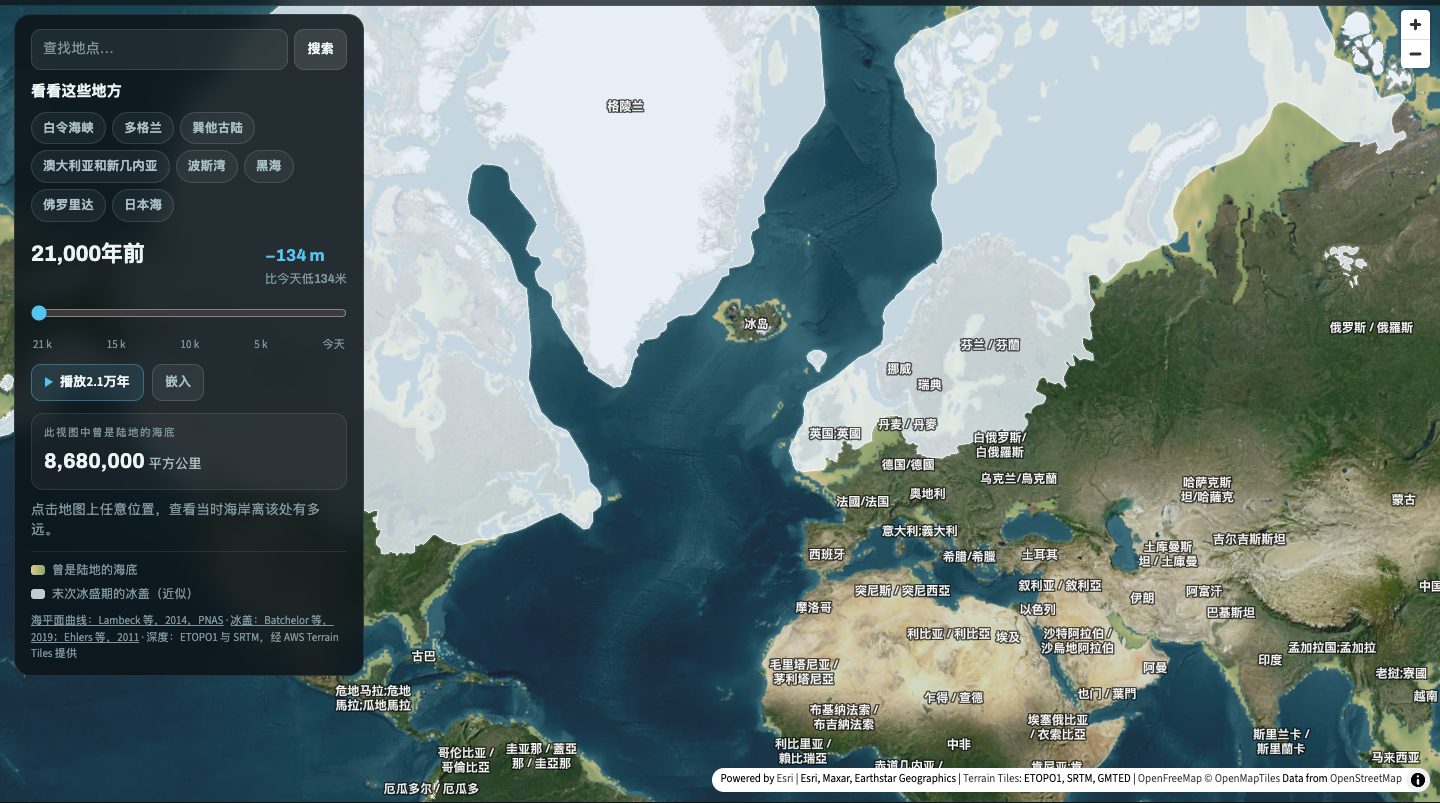Click the 土耳其 map label
This screenshot has width=1440, height=803.
[x=1039, y=554]
